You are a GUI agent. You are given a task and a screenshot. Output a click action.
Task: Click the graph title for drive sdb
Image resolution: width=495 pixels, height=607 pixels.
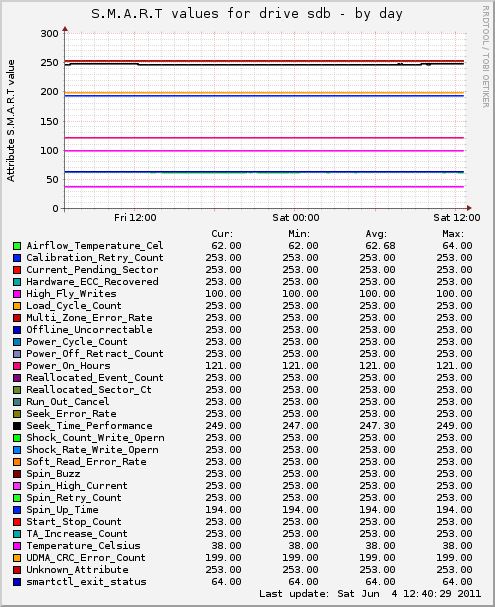click(247, 14)
